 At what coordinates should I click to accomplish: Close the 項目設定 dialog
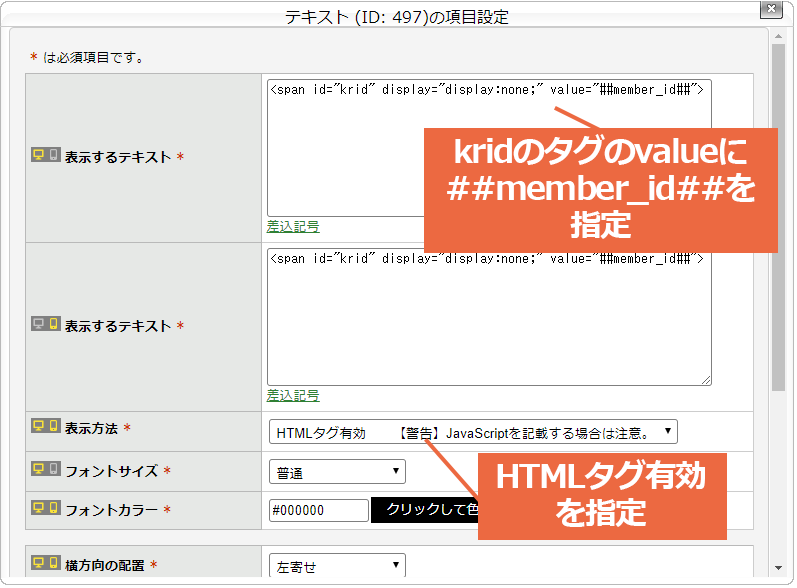pyautogui.click(x=771, y=9)
